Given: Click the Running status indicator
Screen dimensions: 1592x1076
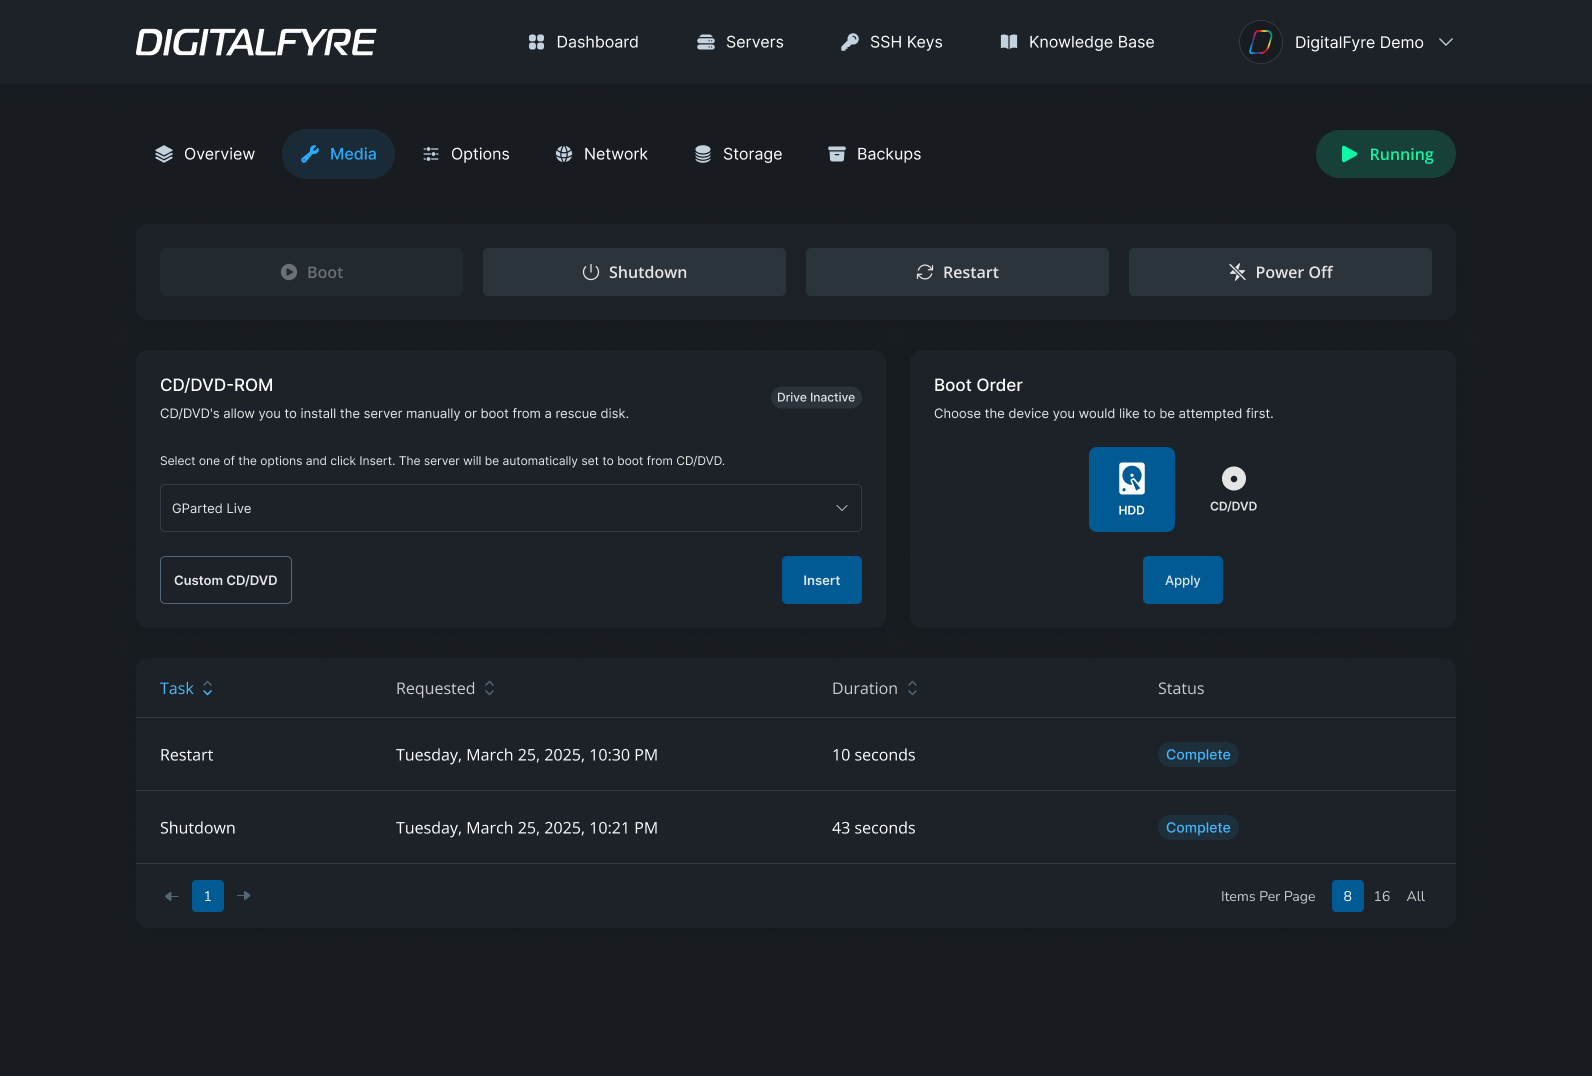Looking at the screenshot, I should (x=1386, y=154).
